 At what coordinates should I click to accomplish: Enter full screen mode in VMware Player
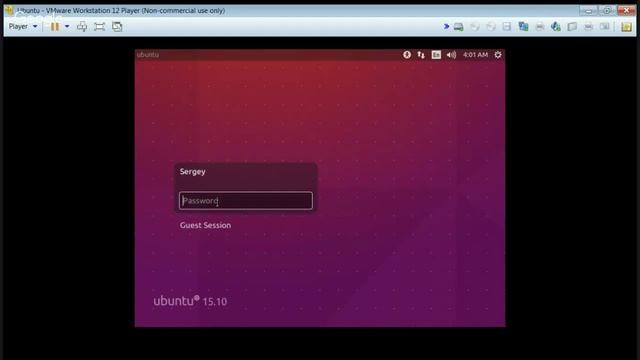pos(100,27)
